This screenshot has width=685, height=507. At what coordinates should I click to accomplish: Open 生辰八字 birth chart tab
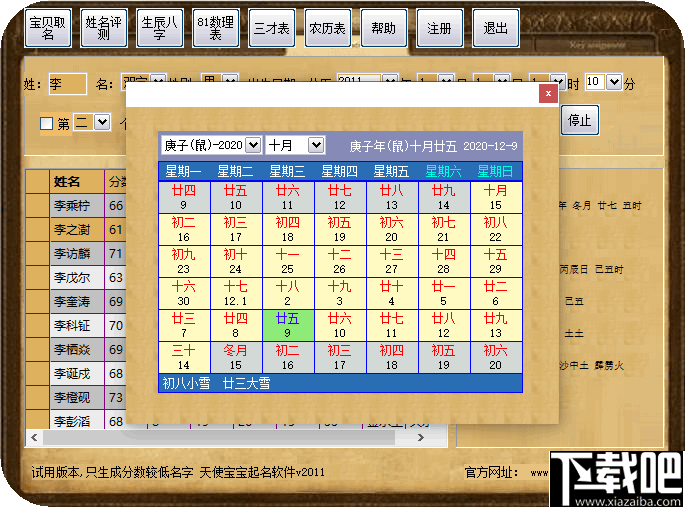click(x=160, y=28)
